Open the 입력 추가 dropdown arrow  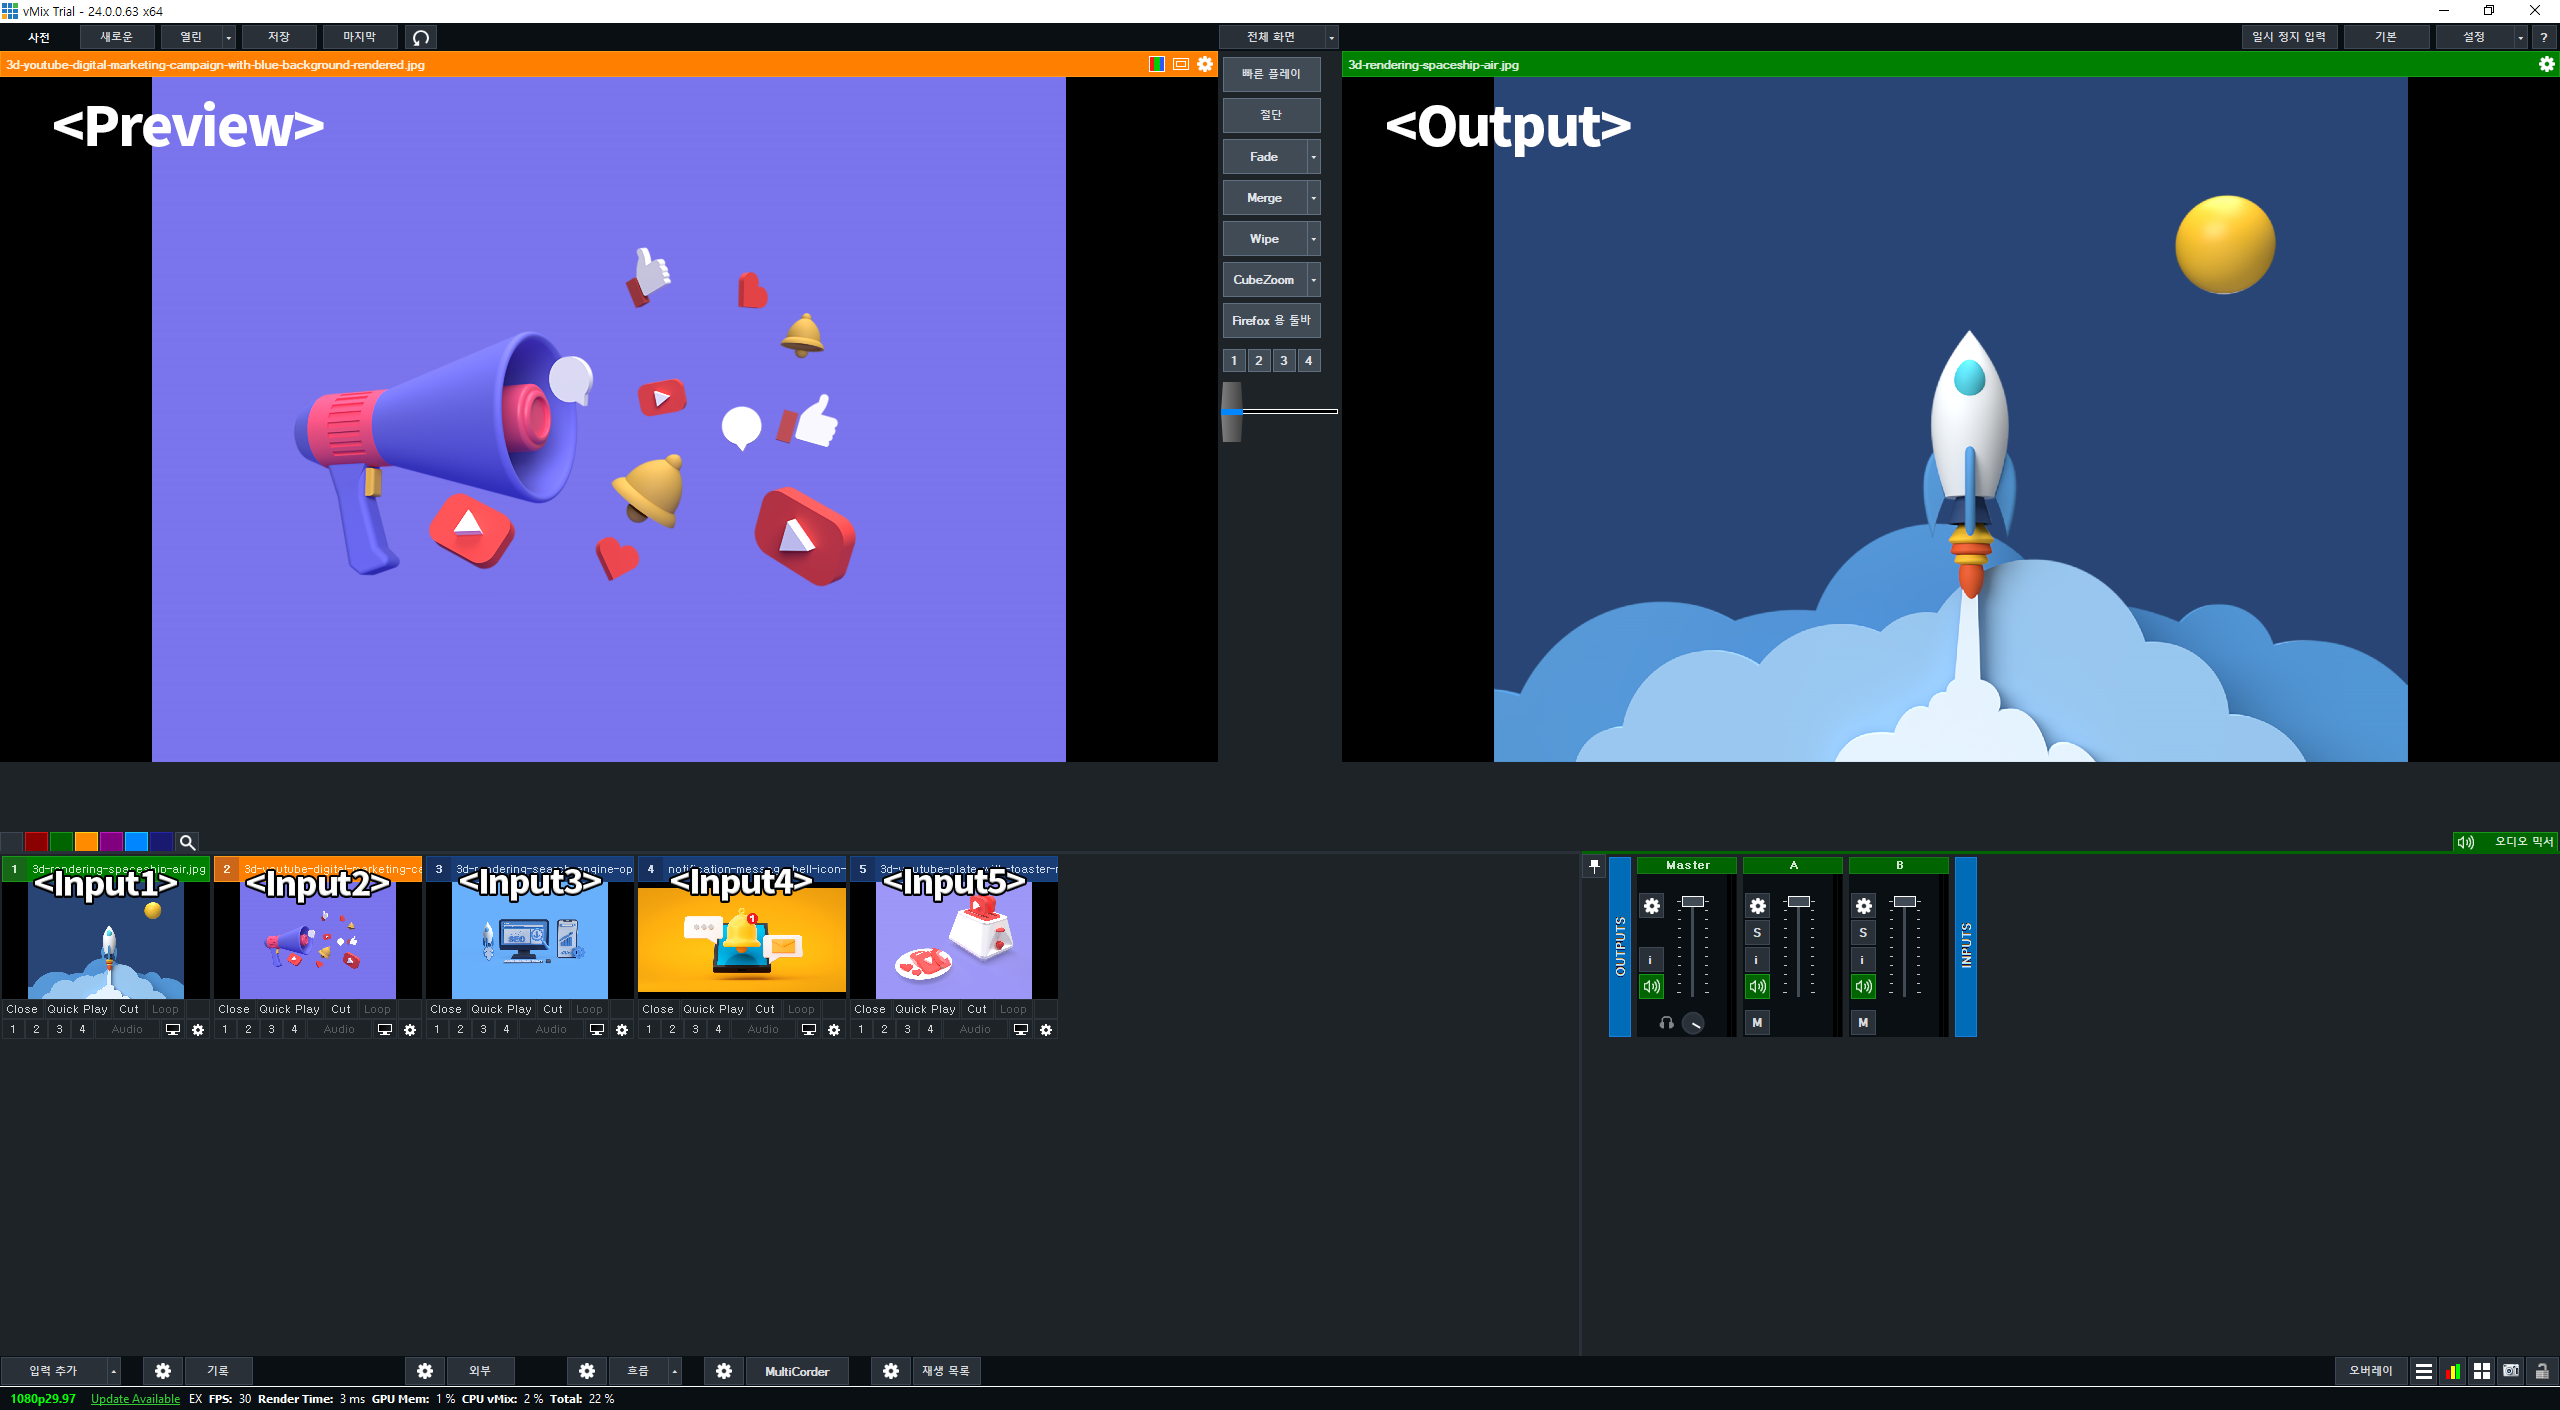(x=114, y=1371)
